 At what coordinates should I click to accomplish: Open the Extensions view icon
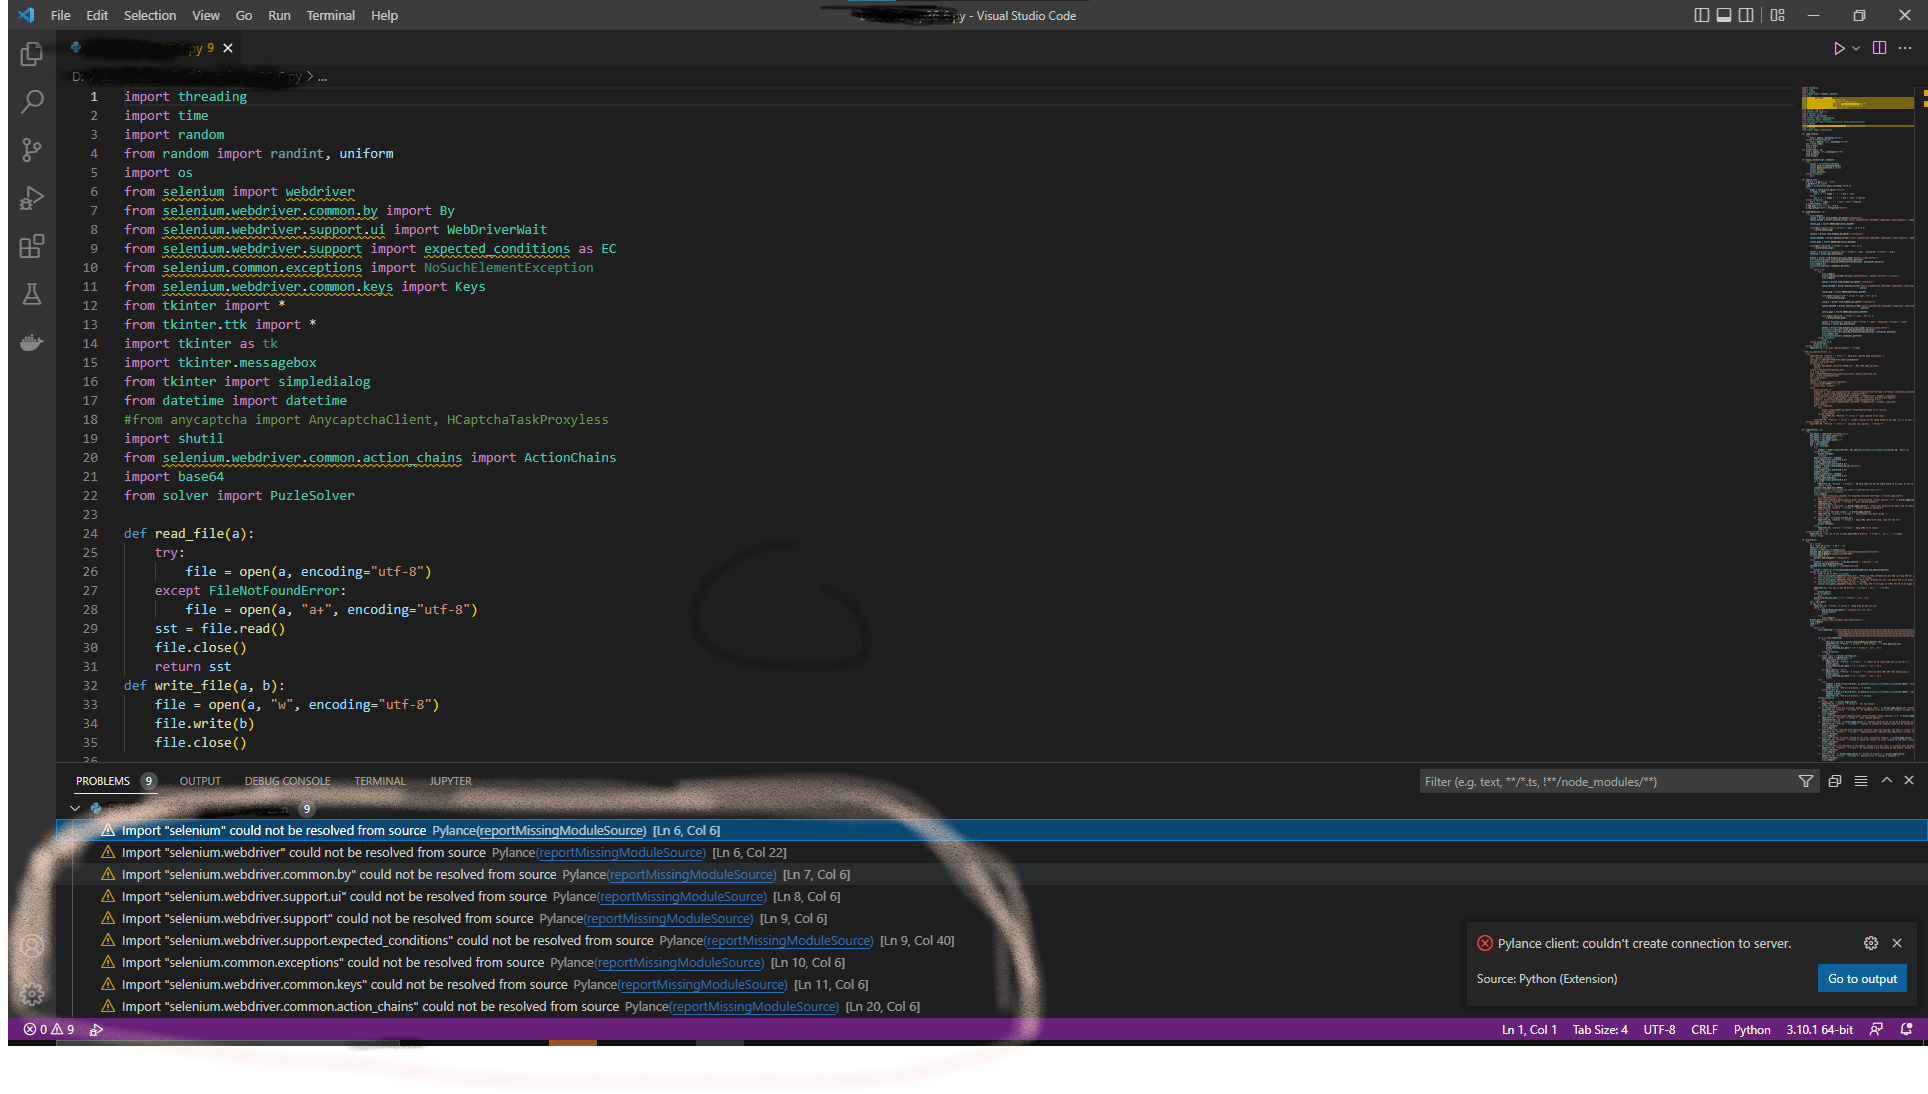point(31,246)
